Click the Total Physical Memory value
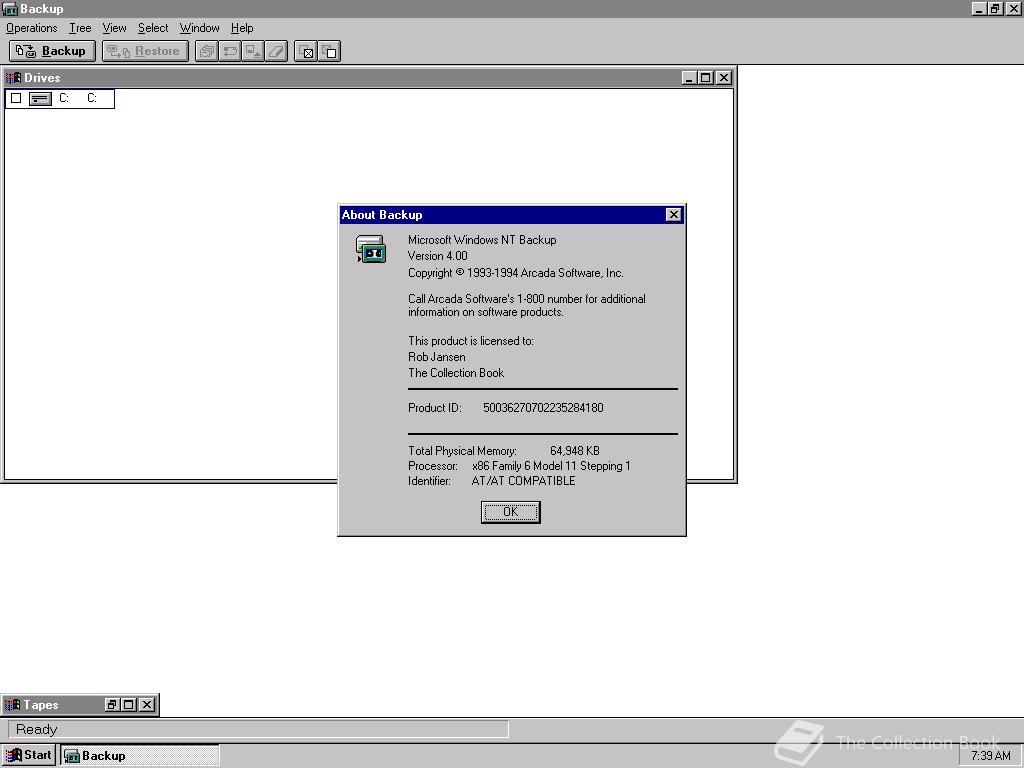 point(575,451)
